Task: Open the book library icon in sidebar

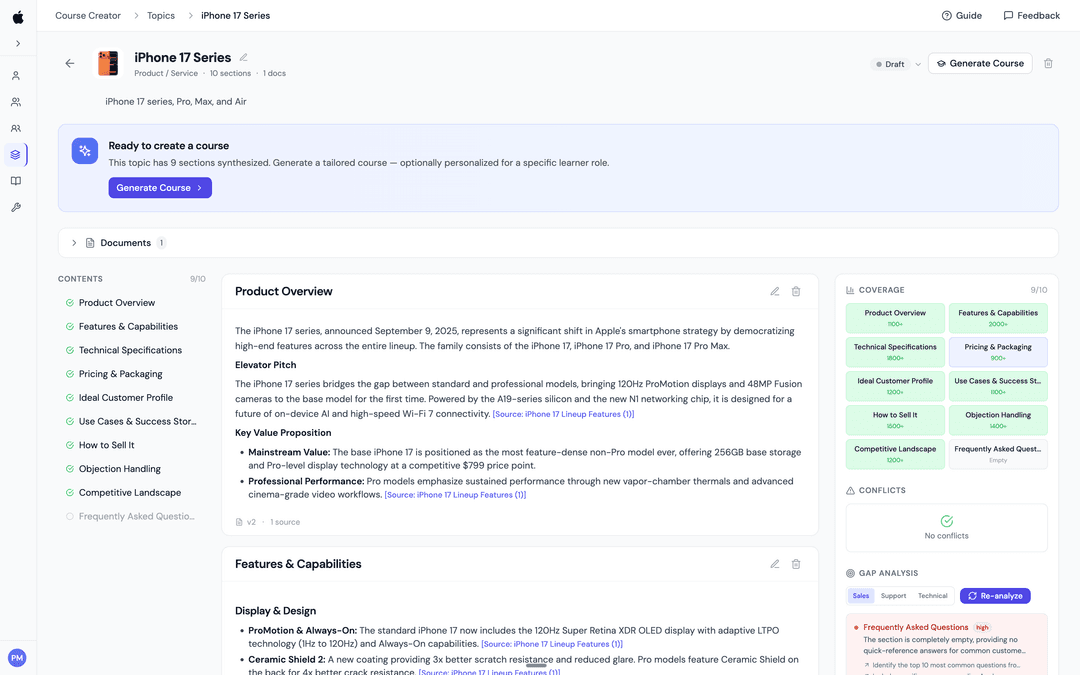Action: (15, 181)
